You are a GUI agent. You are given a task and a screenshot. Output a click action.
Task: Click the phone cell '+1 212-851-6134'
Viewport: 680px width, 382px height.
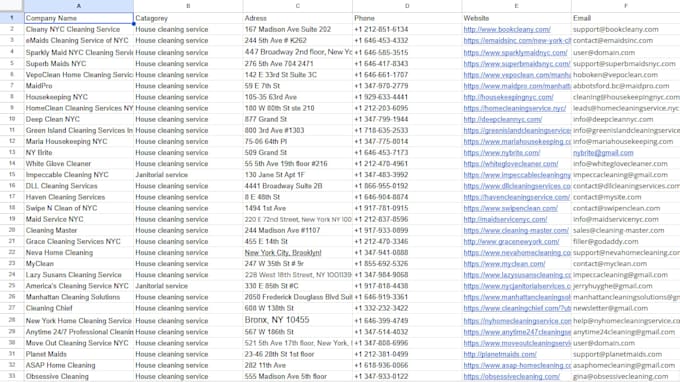click(x=407, y=29)
